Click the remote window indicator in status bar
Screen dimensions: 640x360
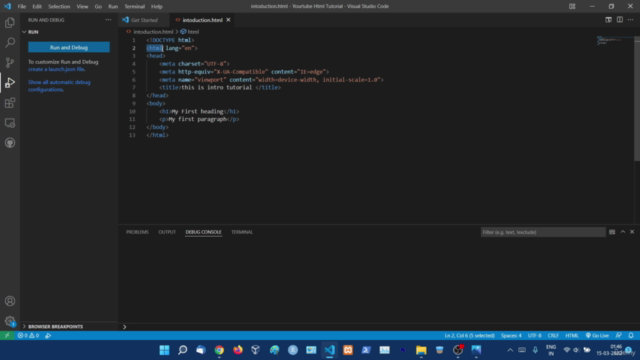click(x=7, y=336)
